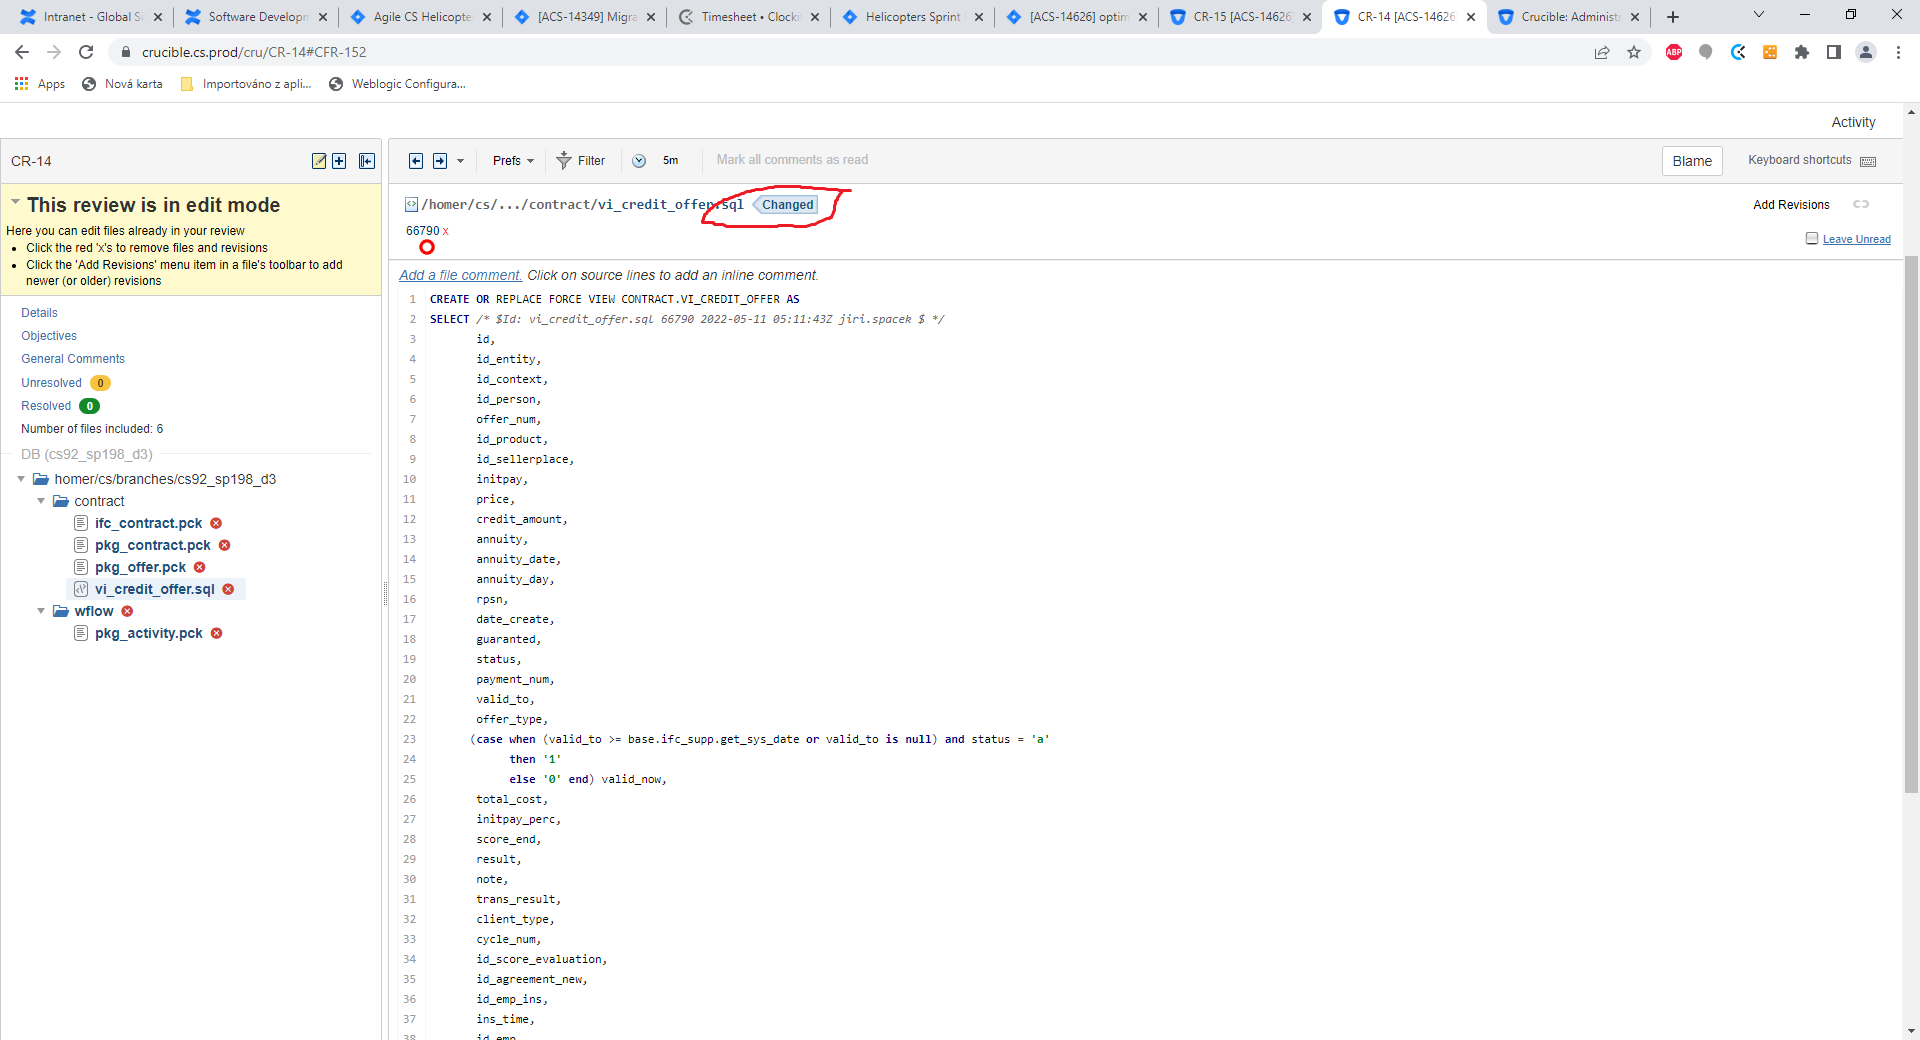Viewport: 1920px width, 1040px height.
Task: Remove ifc_contract.pck using its red x icon
Action: (x=216, y=523)
